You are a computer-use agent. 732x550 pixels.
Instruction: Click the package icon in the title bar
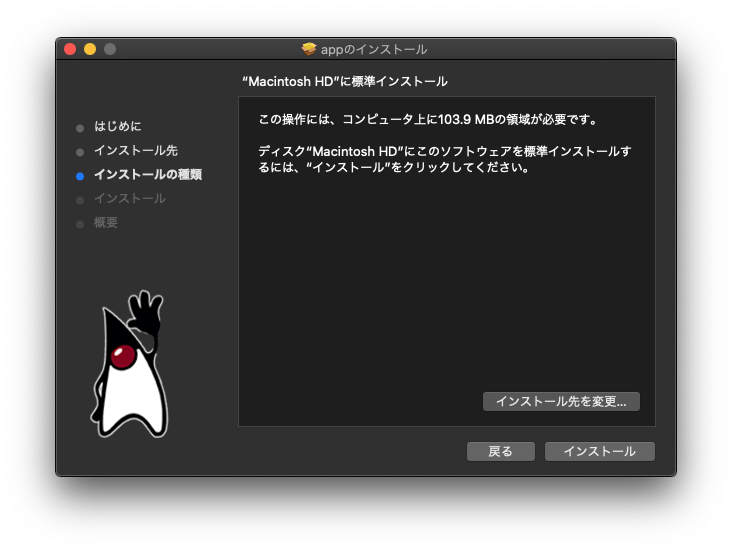(x=309, y=49)
